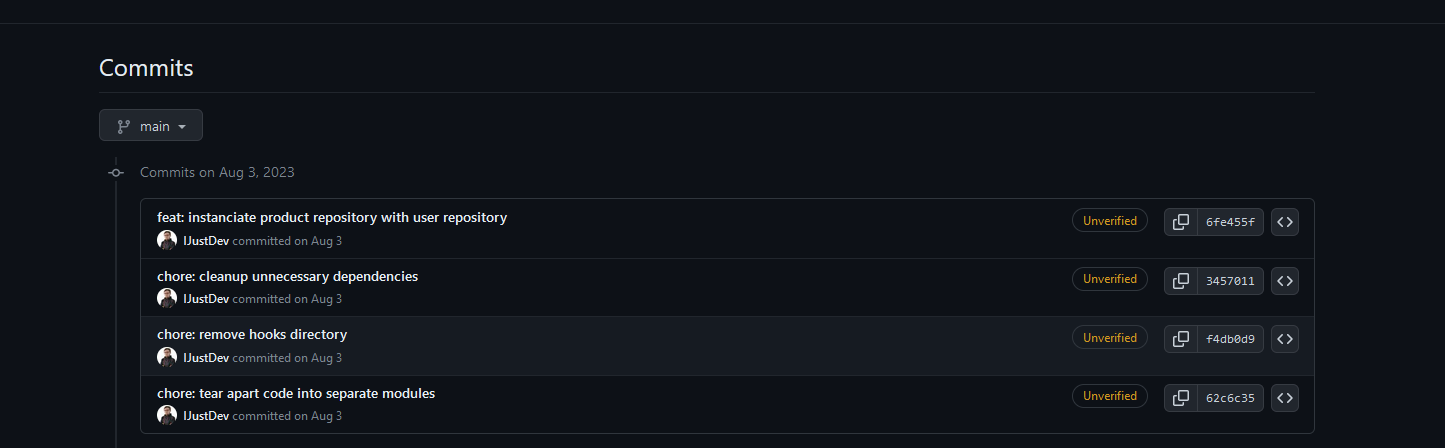Click Unverified badge on tear apart code commit
Image resolution: width=1445 pixels, height=448 pixels.
(1110, 396)
